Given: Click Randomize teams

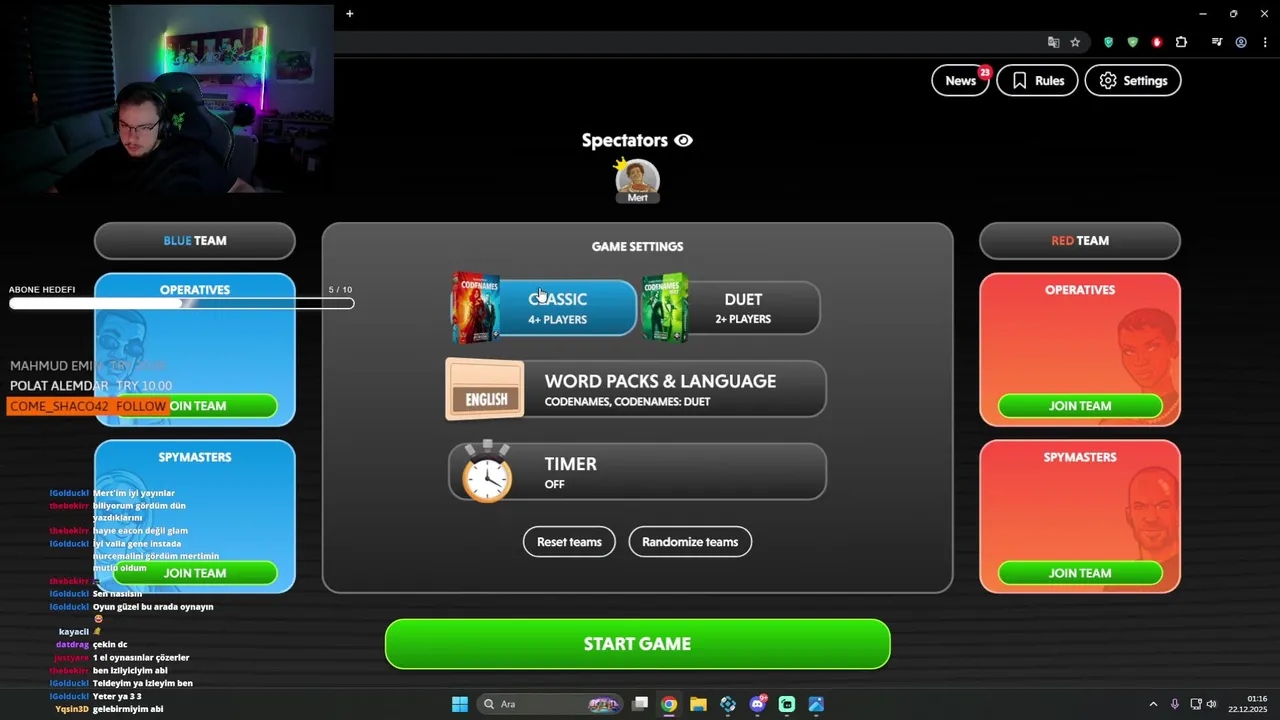Looking at the screenshot, I should [690, 542].
